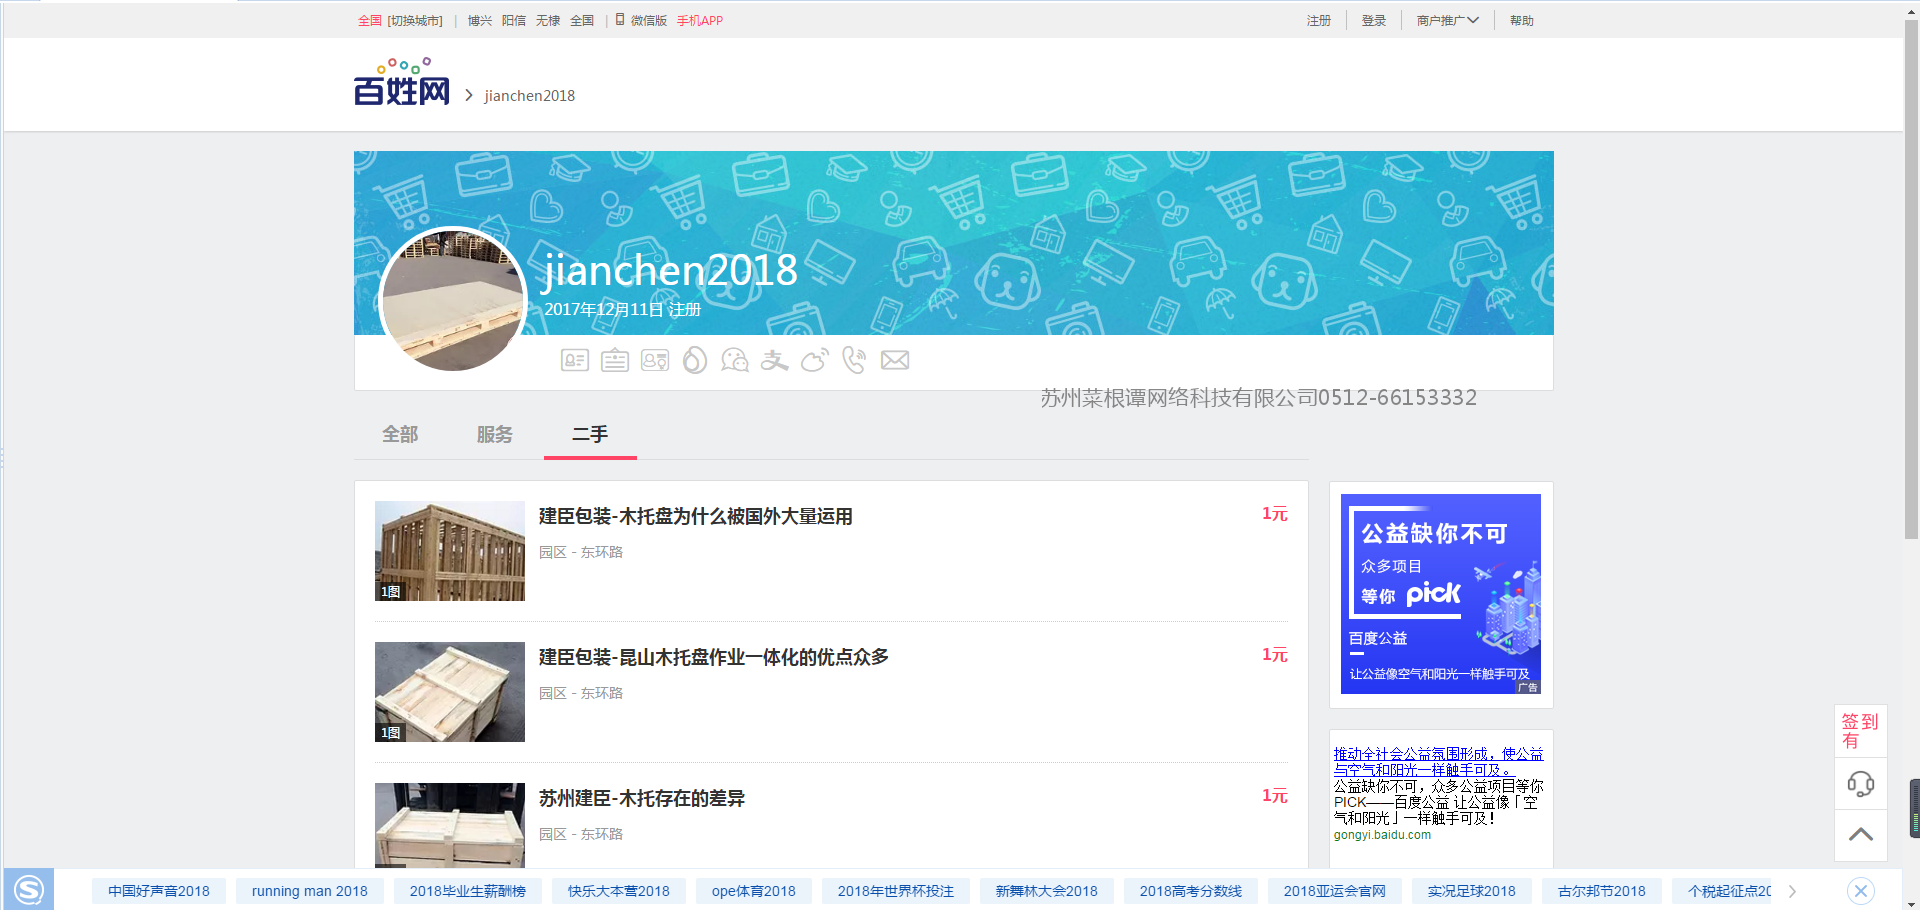
Task: Expand the 商户推广 dropdown
Action: click(1447, 20)
